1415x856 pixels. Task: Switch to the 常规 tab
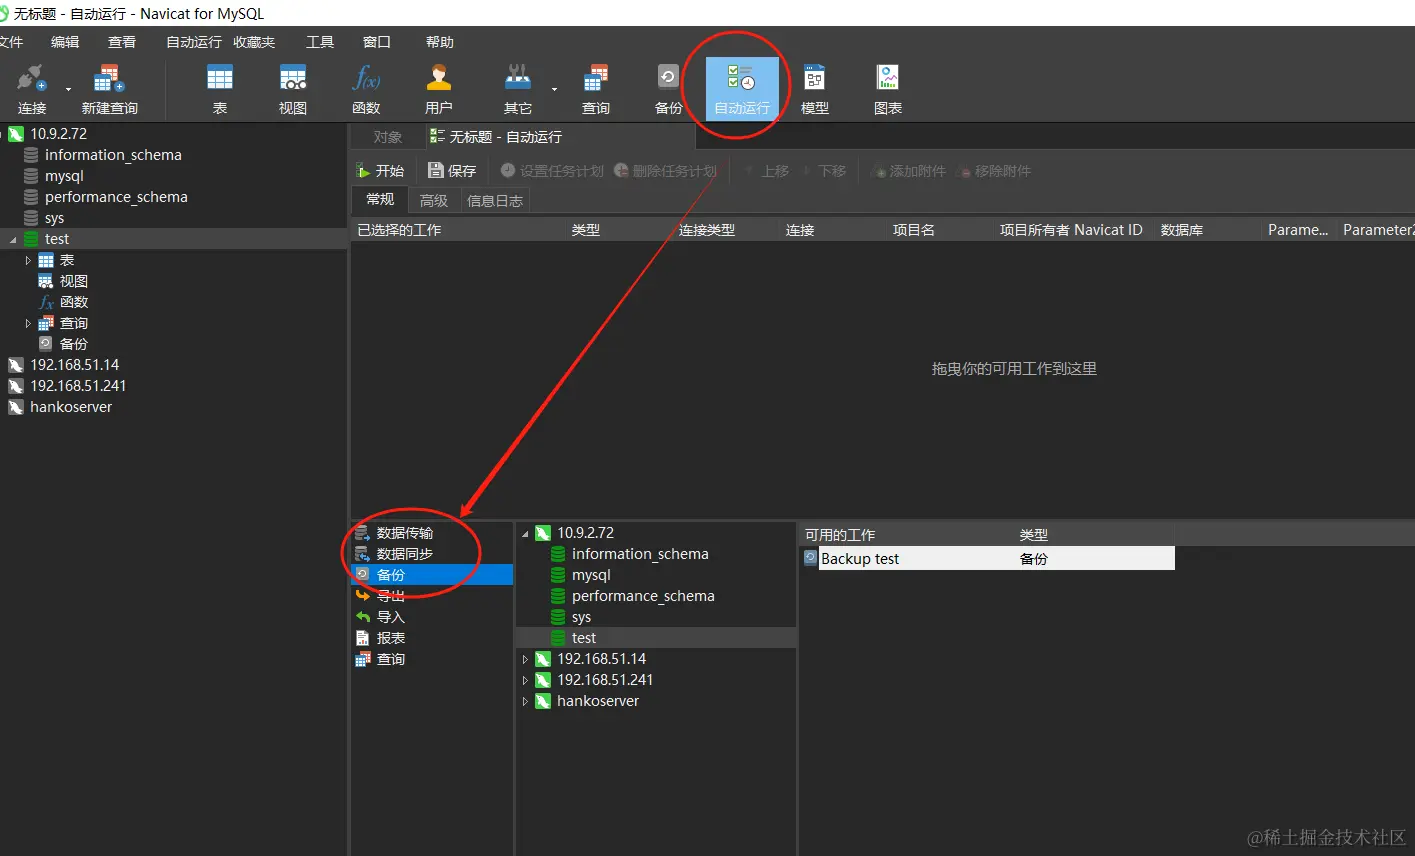[380, 200]
